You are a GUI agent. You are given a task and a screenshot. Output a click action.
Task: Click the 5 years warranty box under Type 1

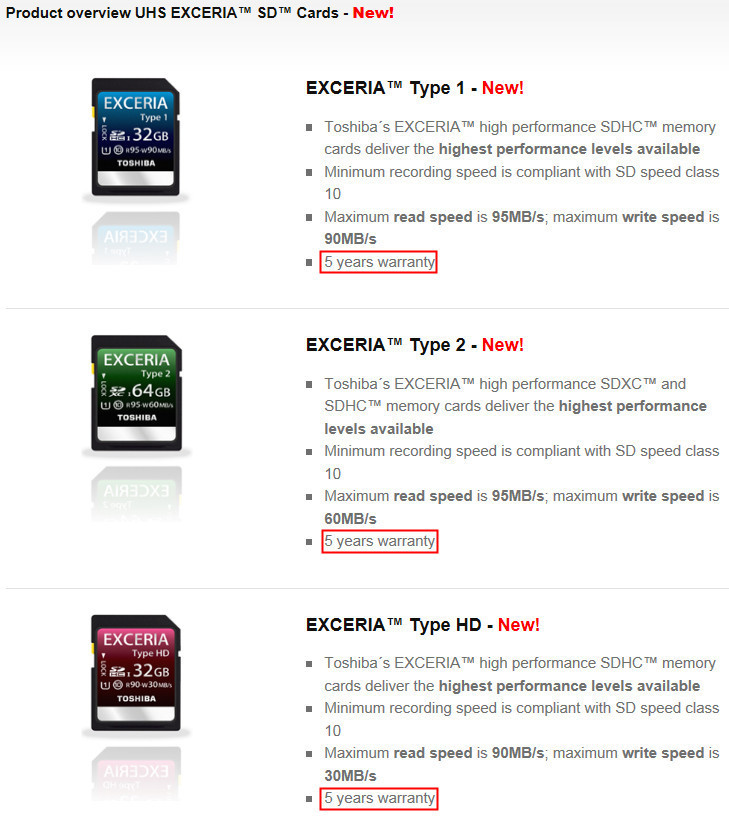tap(378, 262)
